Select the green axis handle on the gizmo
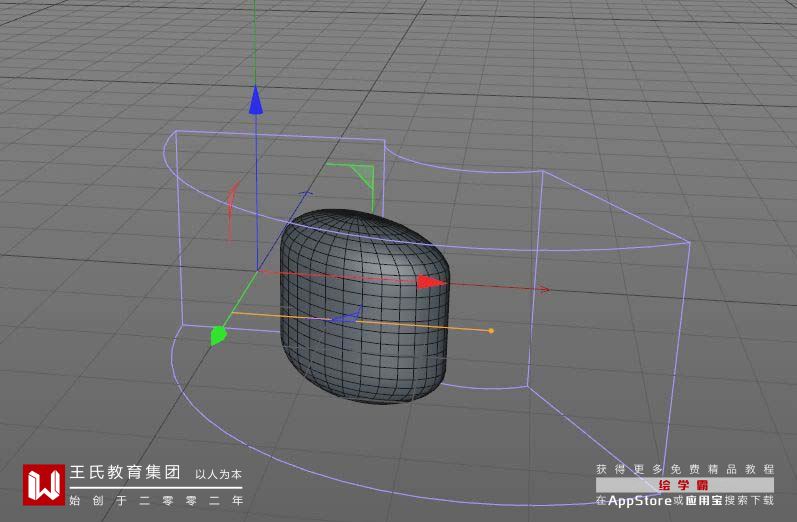This screenshot has height=522, width=797. 218,335
